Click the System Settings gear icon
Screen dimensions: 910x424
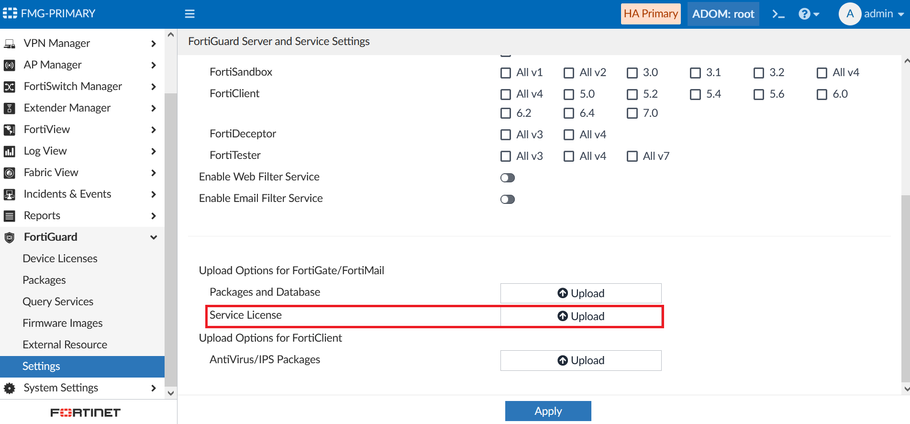pyautogui.click(x=10, y=388)
